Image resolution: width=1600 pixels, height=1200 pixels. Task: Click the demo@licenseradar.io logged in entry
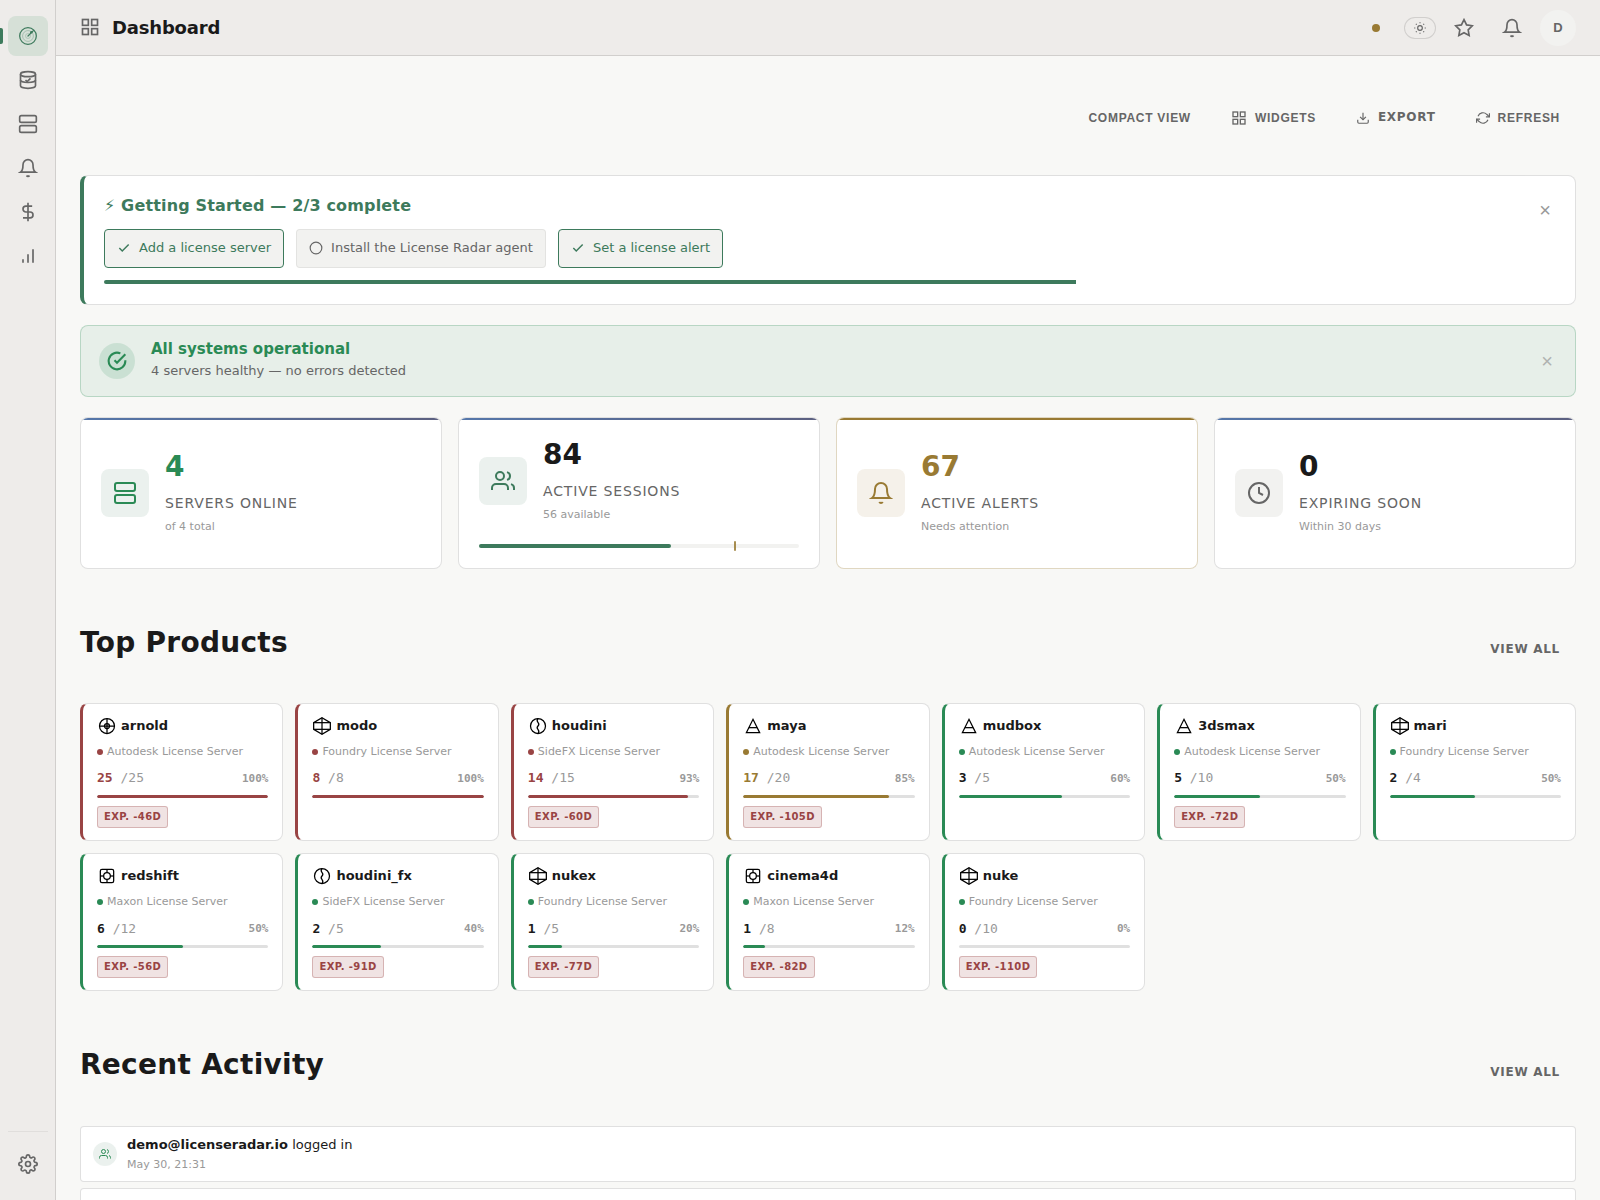click(828, 1154)
